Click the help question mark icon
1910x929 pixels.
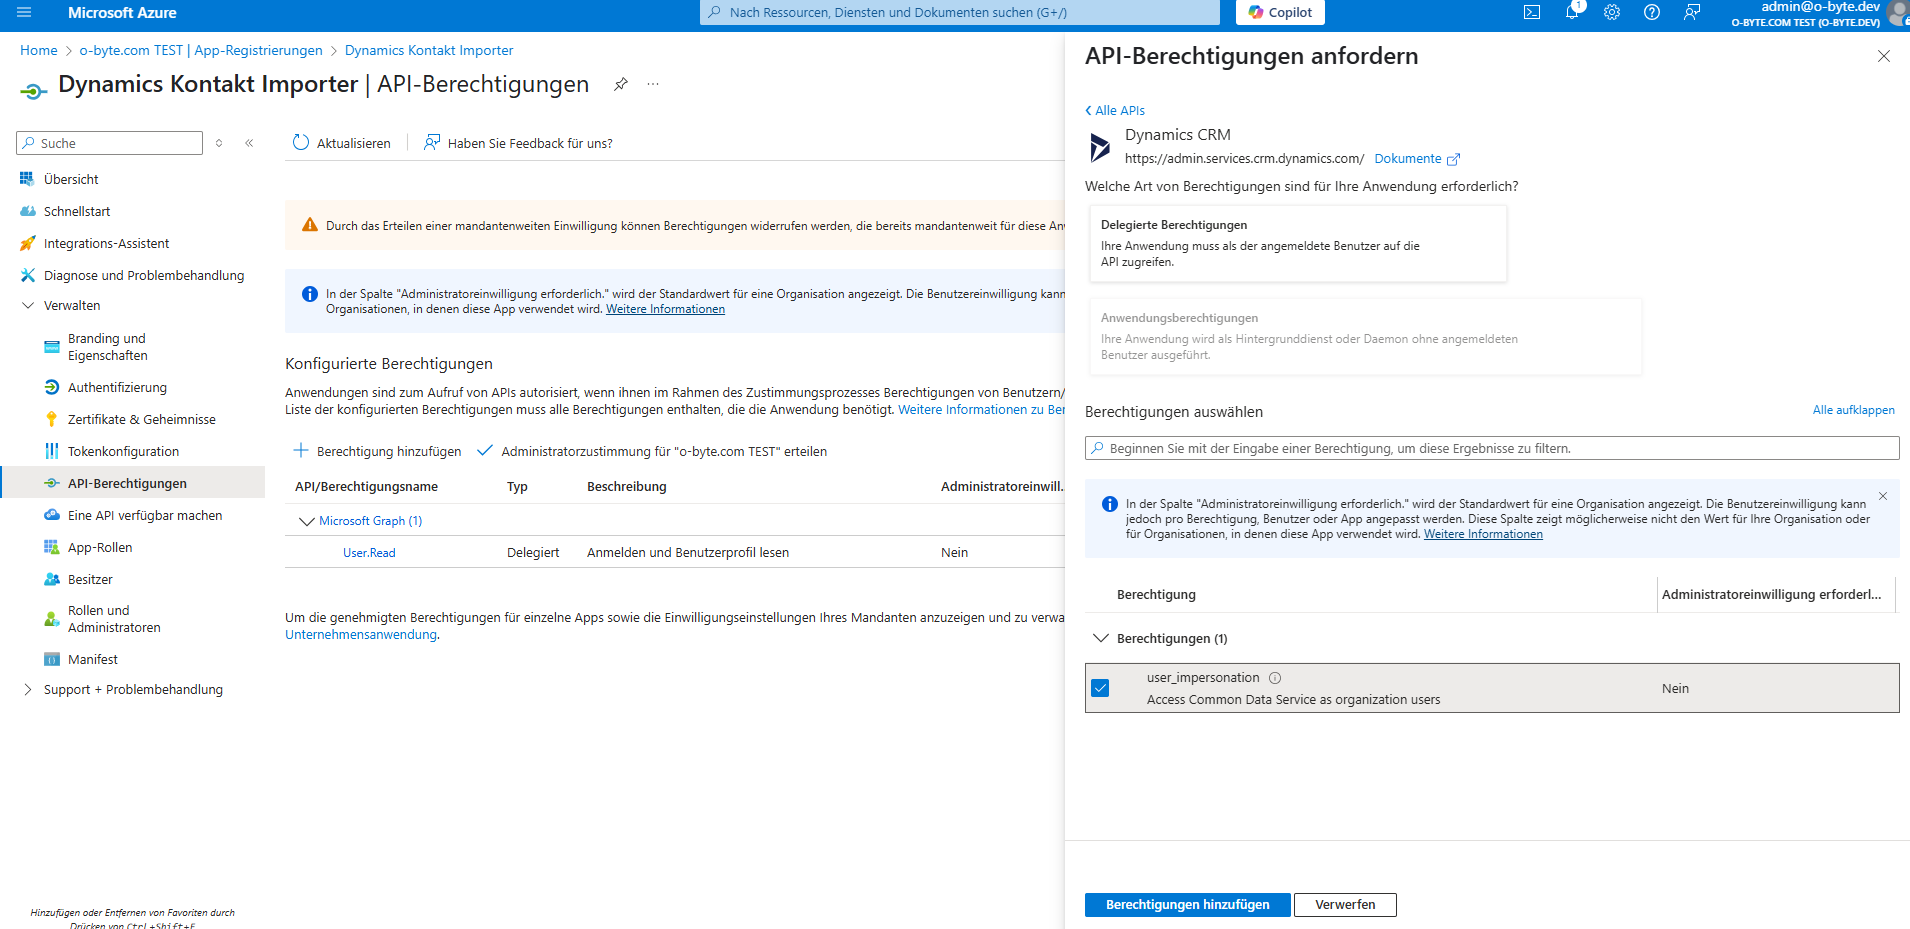[1652, 13]
